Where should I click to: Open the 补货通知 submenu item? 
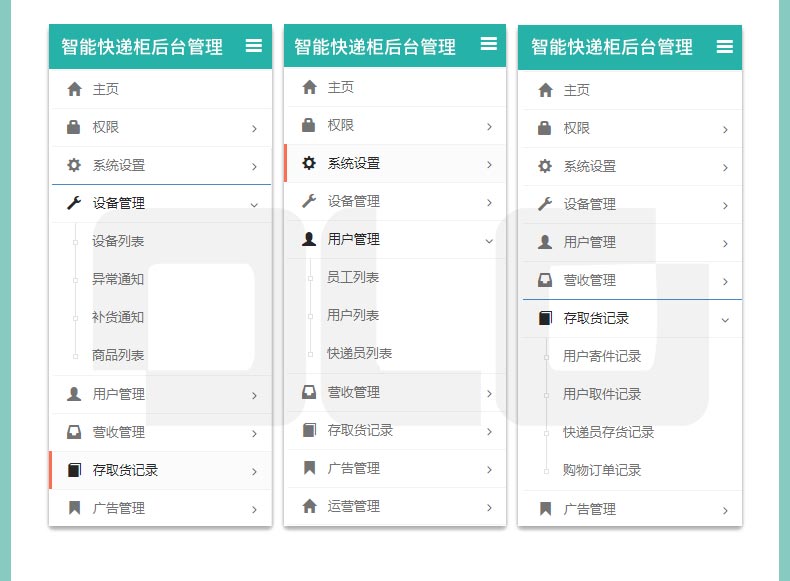tap(118, 317)
